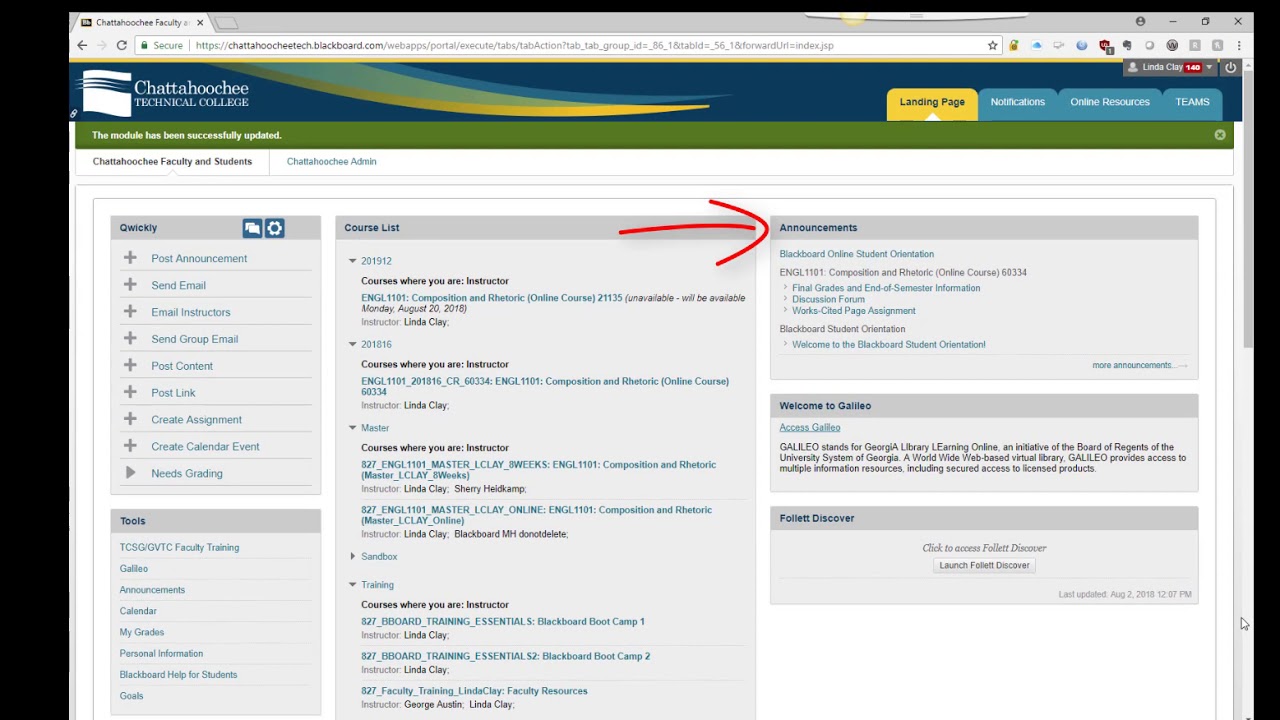The height and width of the screenshot is (720, 1280).
Task: Expand the Works-Cited Page Assignment announcement
Action: click(x=853, y=311)
